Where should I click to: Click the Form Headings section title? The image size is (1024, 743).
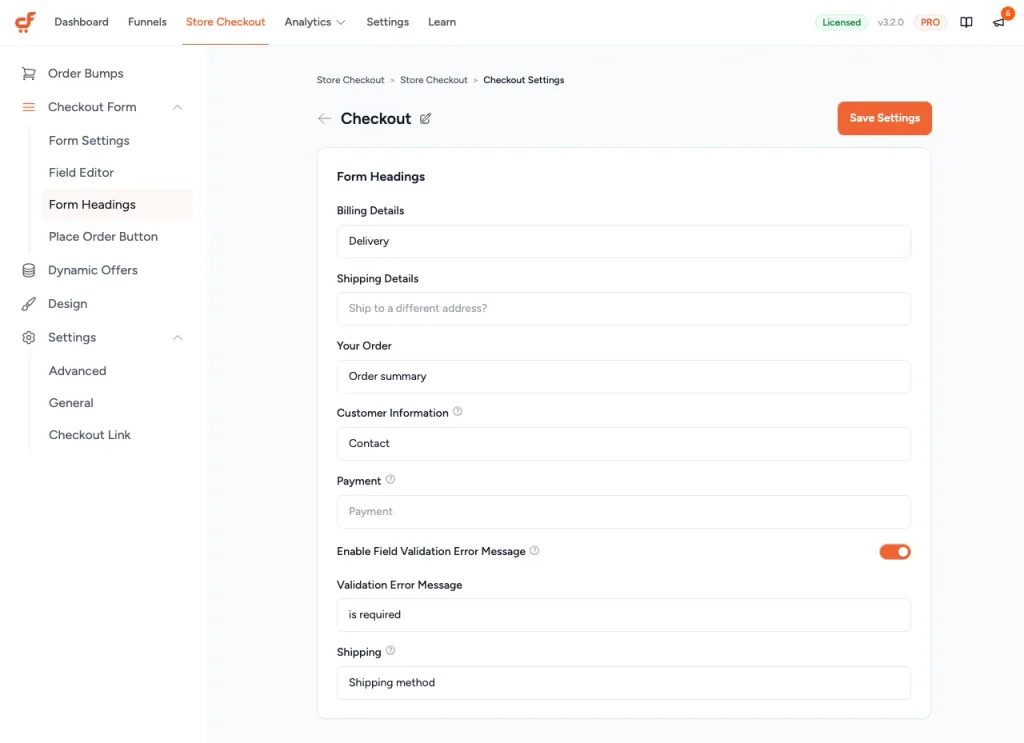tap(381, 177)
